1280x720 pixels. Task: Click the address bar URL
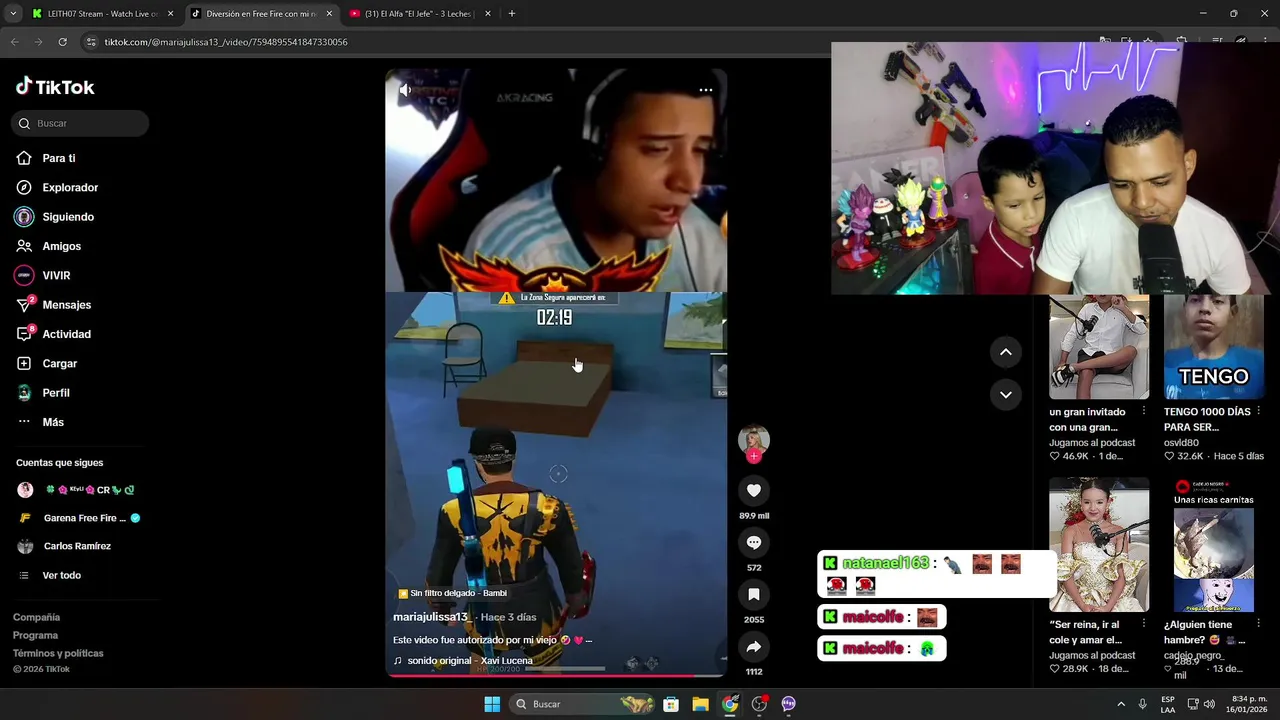click(225, 42)
